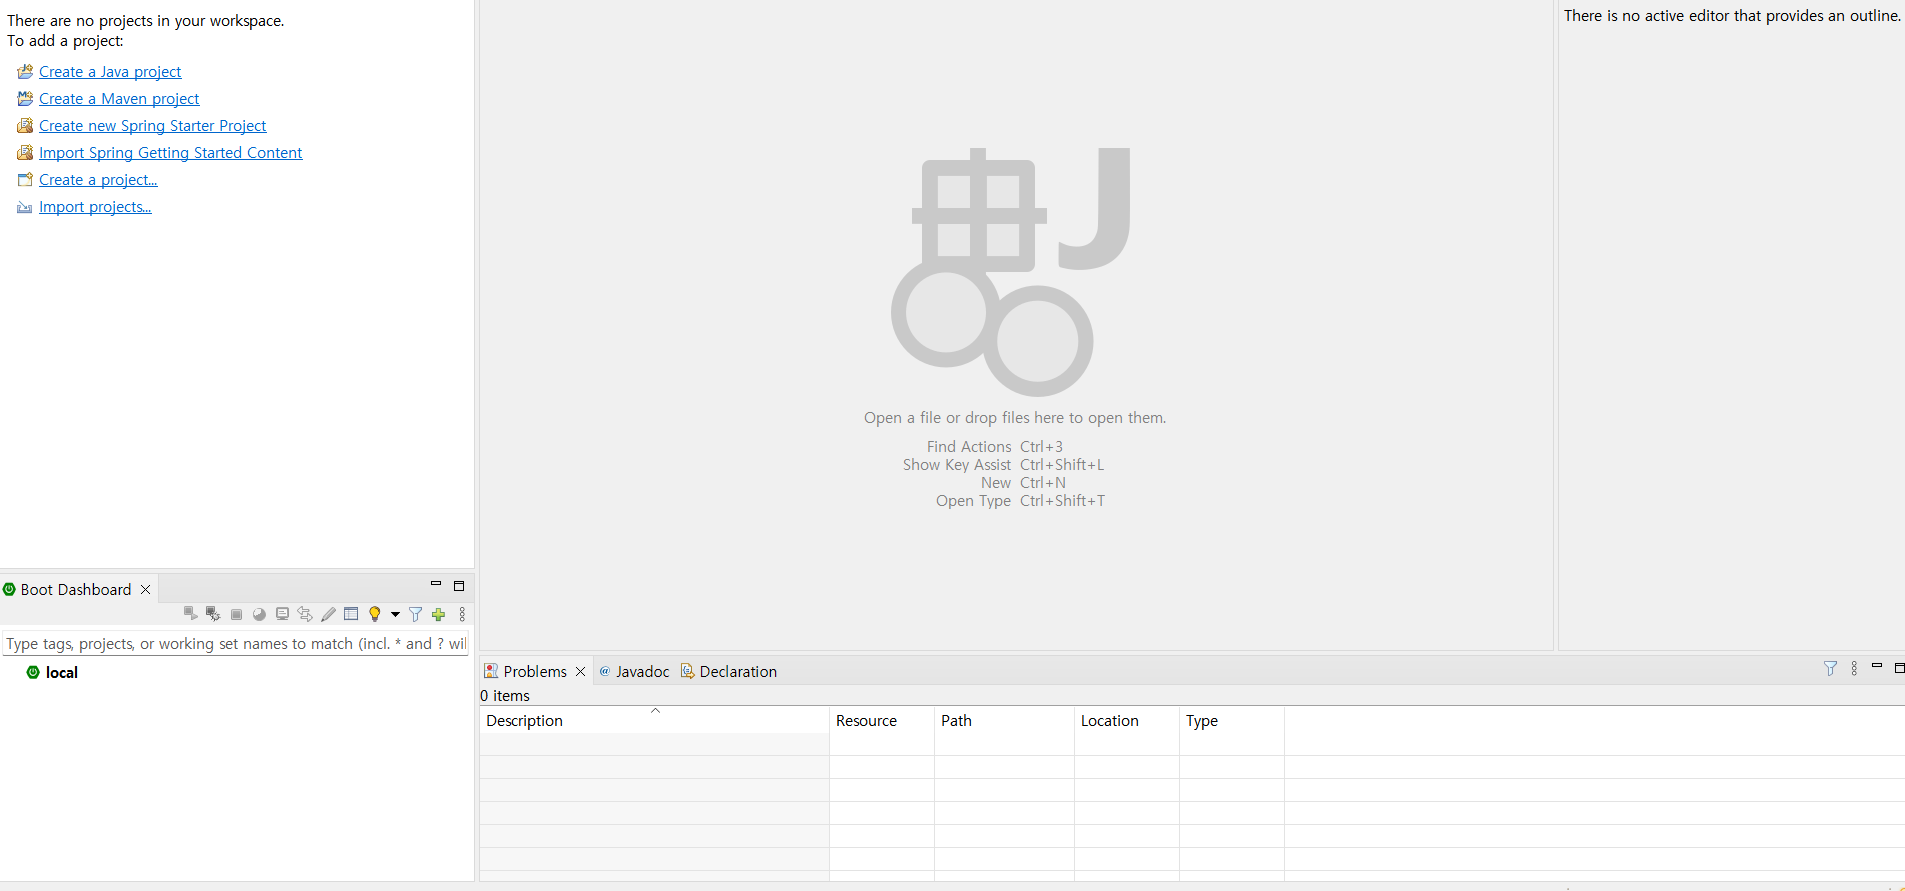Close the Problems tab
This screenshot has width=1905, height=891.
tap(580, 671)
